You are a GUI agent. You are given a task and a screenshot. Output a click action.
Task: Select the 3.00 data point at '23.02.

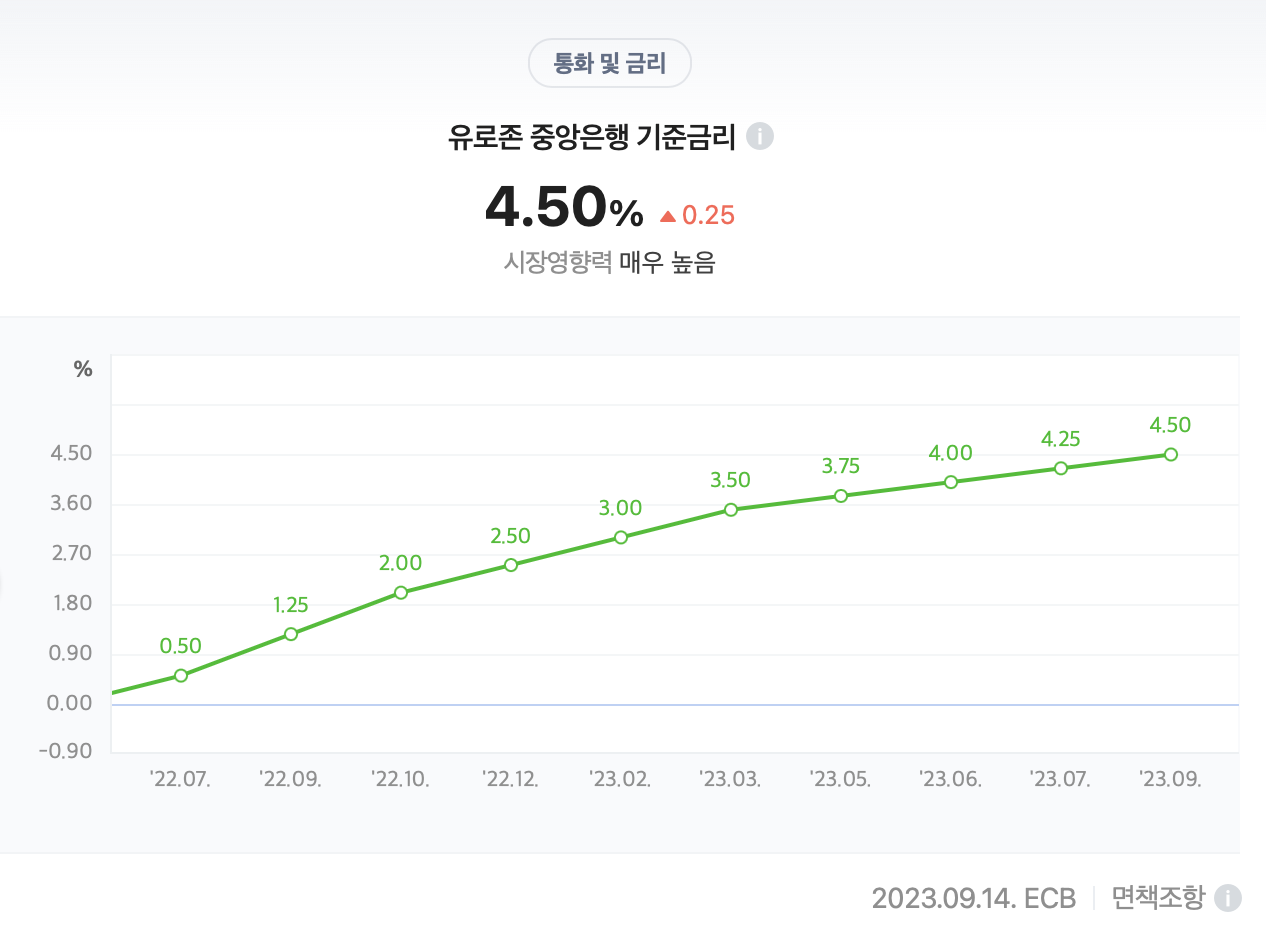621,537
